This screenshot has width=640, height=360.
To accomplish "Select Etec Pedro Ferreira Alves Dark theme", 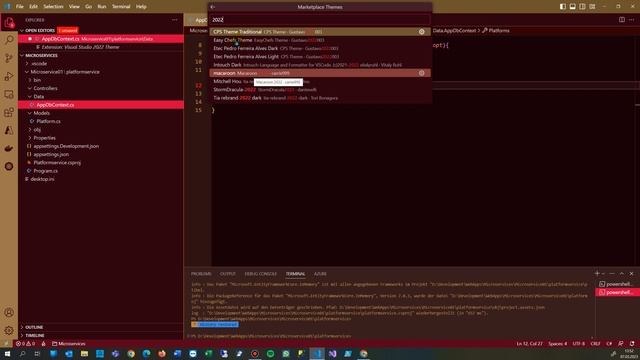I will [x=320, y=48].
